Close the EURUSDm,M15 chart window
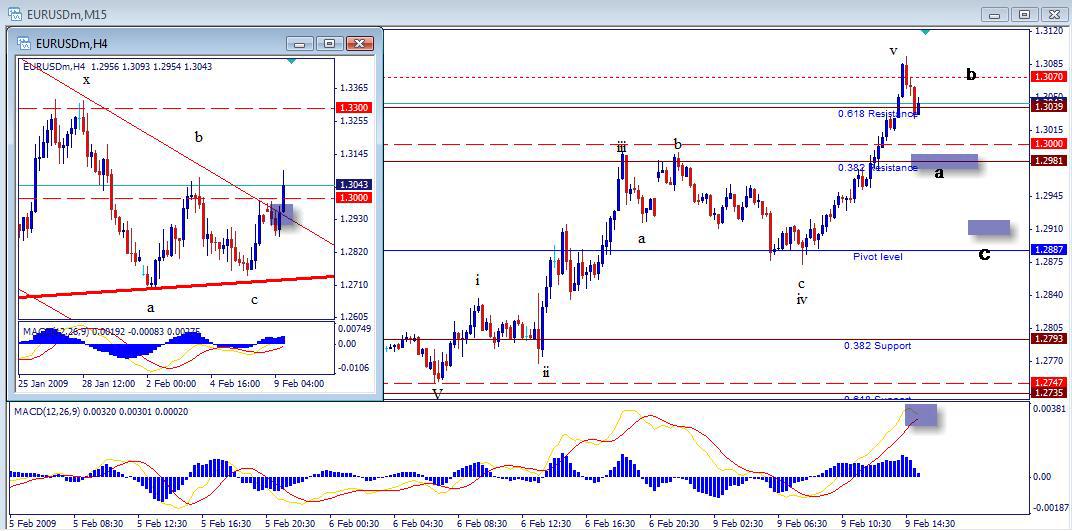This screenshot has width=1072, height=531. coord(1054,14)
